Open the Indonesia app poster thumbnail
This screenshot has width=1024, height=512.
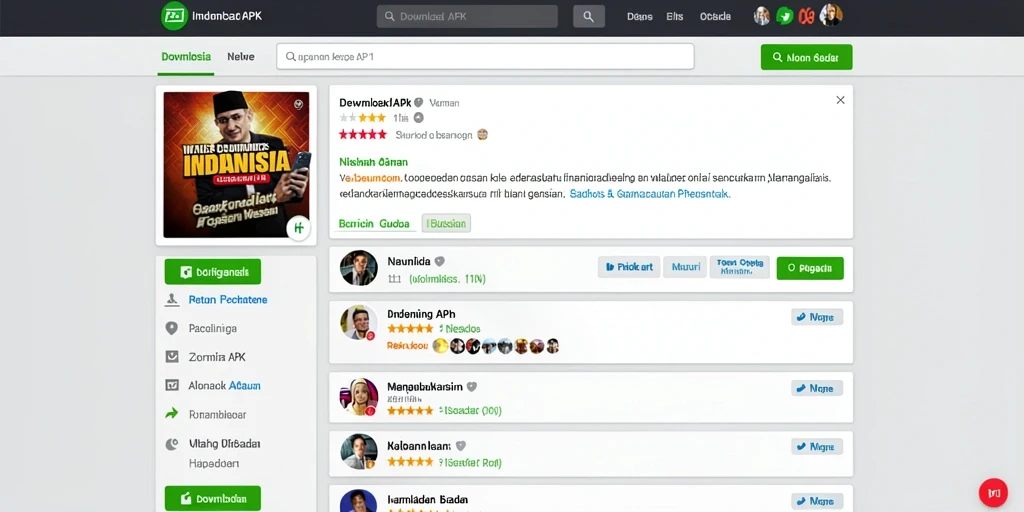click(x=236, y=165)
